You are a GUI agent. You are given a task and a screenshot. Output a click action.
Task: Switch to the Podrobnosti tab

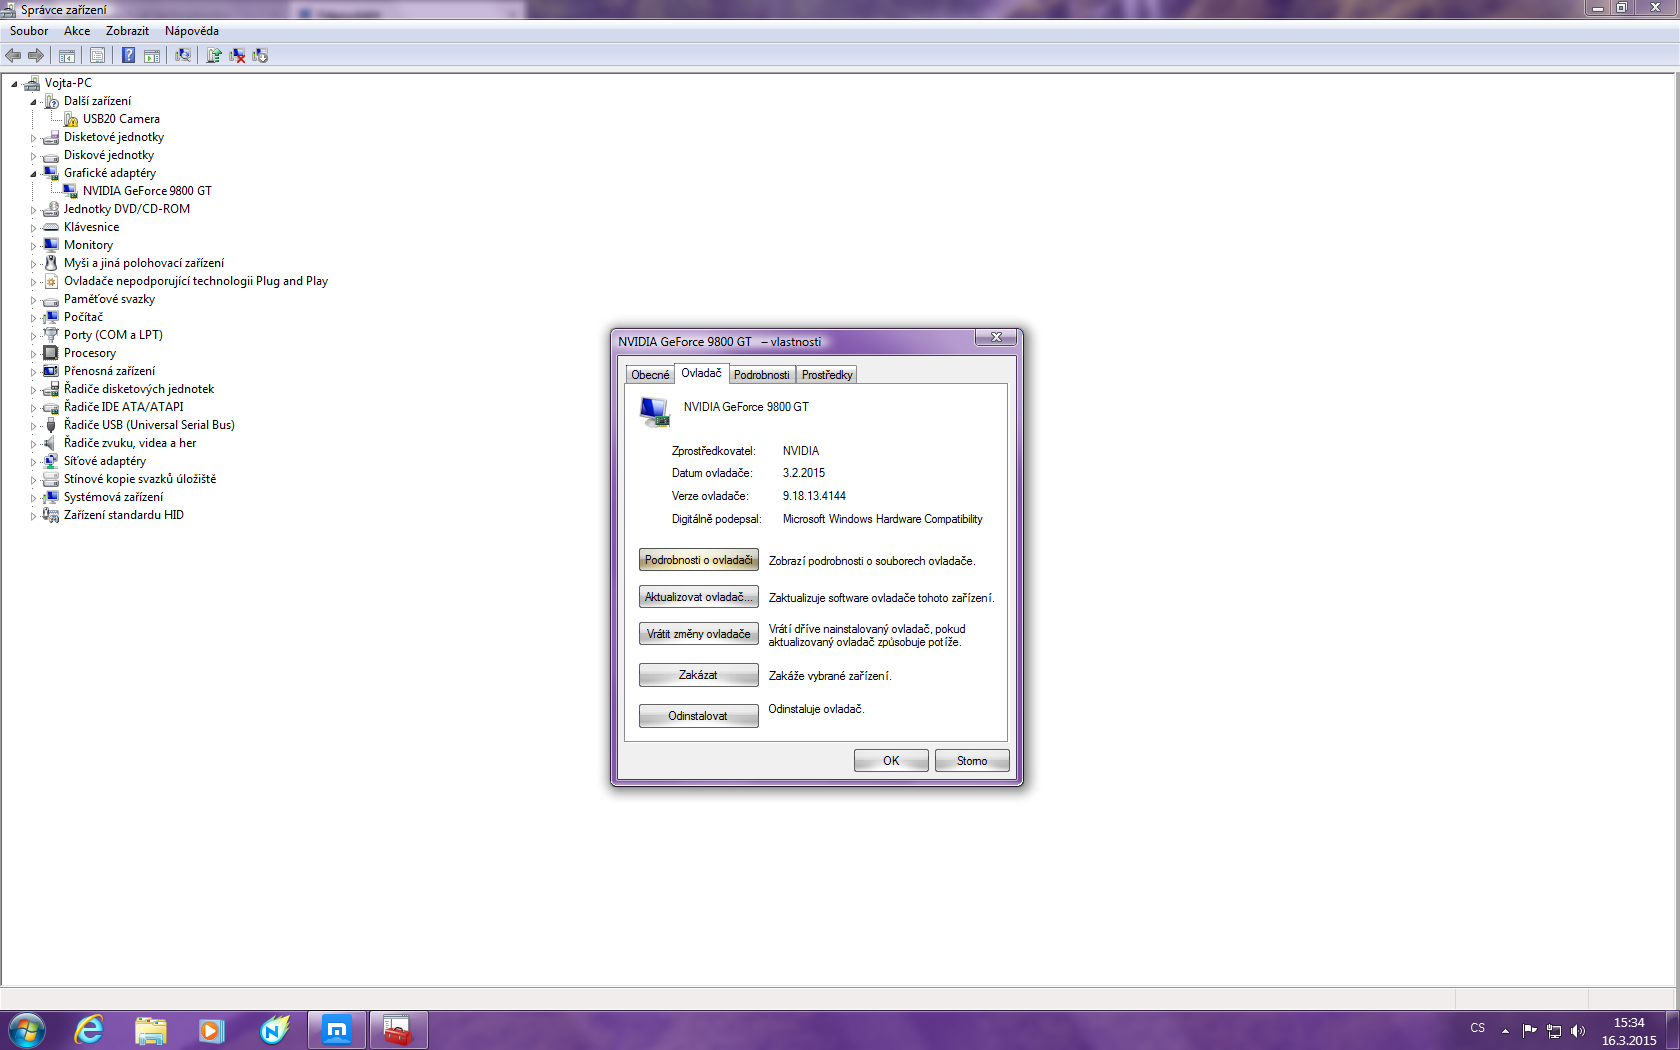[x=761, y=375]
